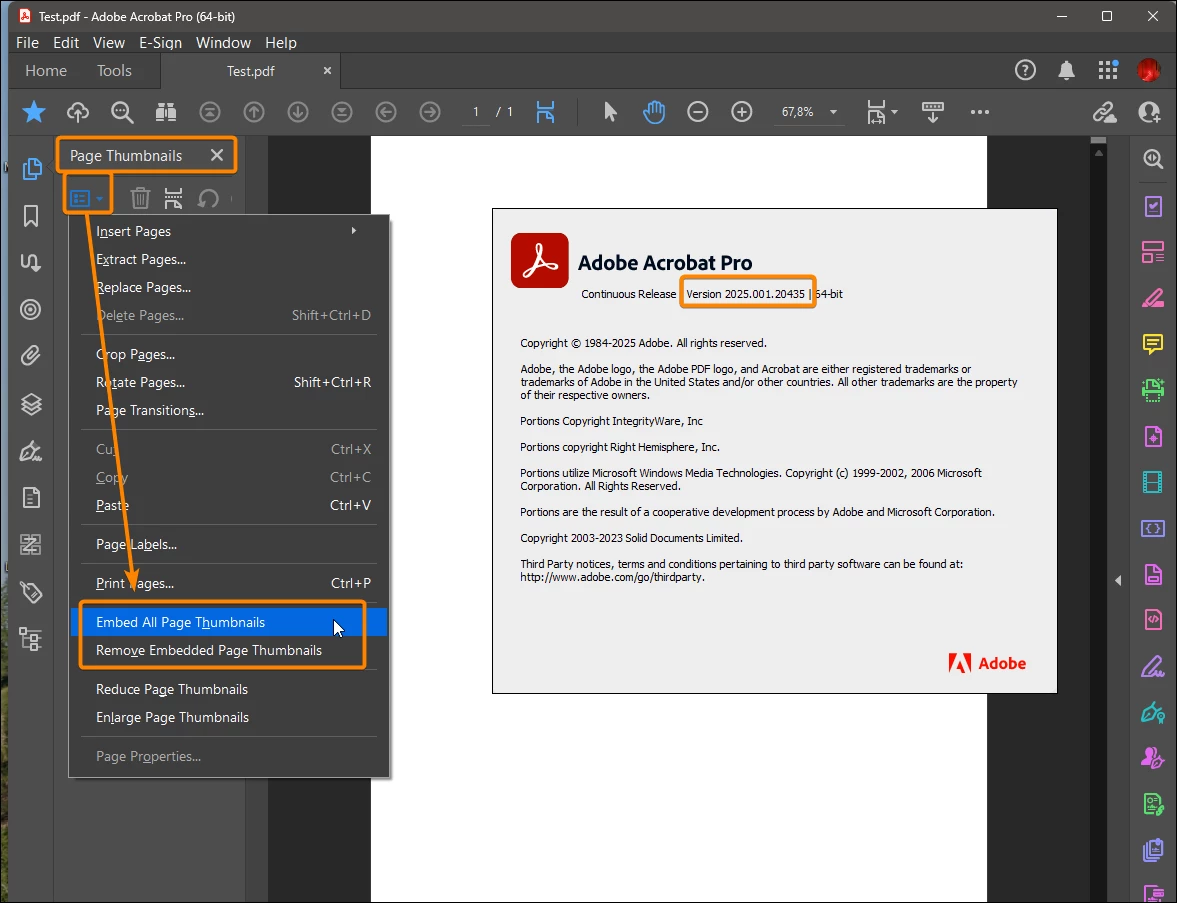Select Page Transitions menu item
The height and width of the screenshot is (903, 1177).
click(x=229, y=411)
